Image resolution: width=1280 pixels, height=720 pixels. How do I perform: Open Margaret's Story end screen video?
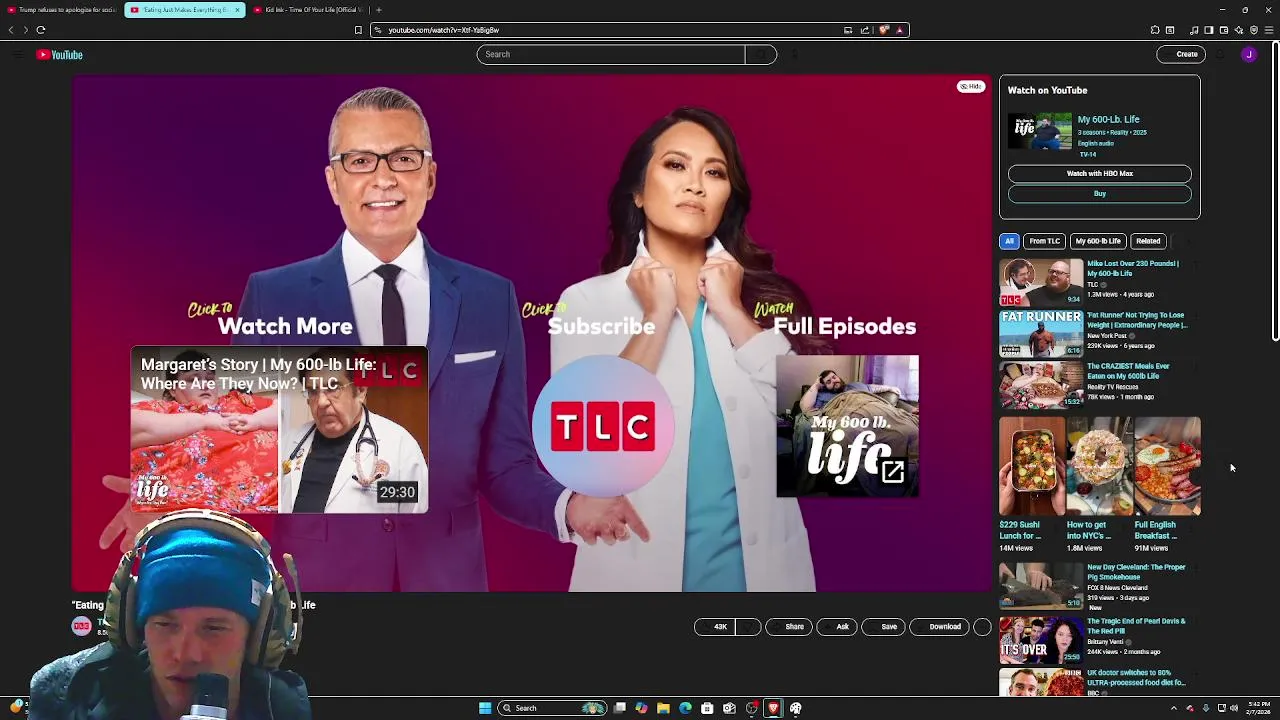279,430
